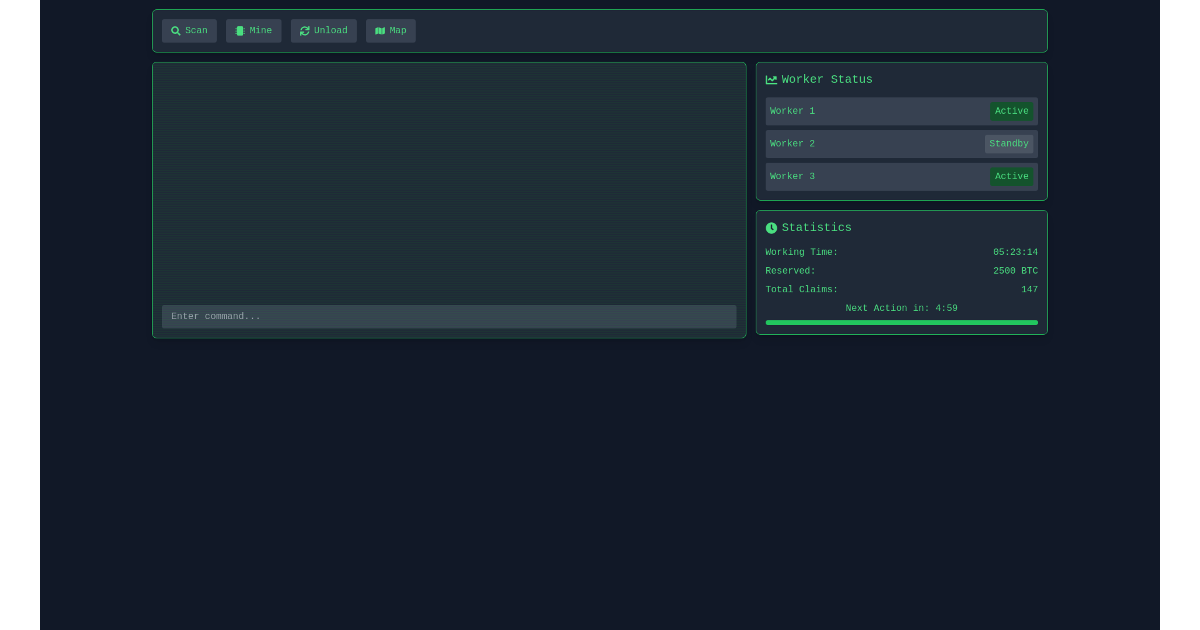Click the Reserved 2500 BTC value
1200x630 pixels.
point(1014,270)
